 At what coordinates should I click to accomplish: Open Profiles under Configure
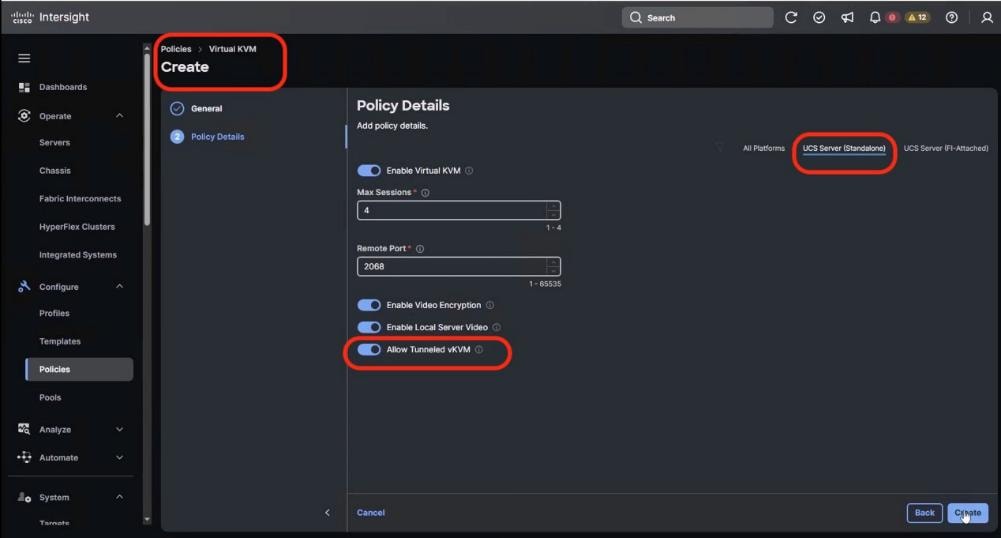pos(54,313)
